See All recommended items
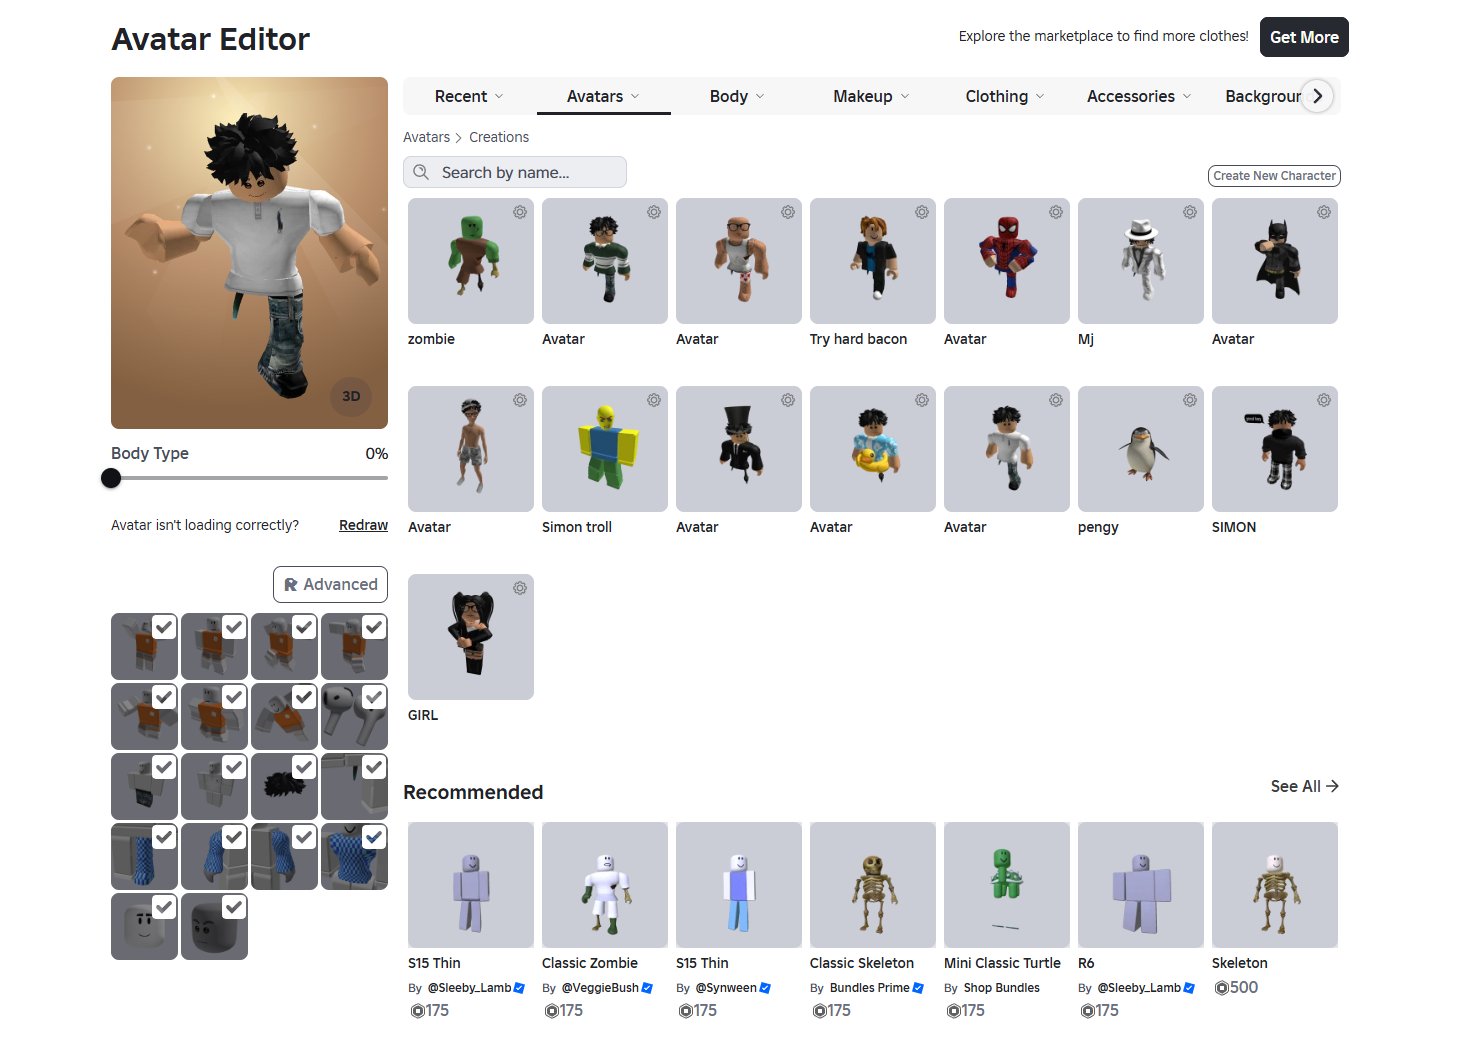 click(x=1304, y=786)
